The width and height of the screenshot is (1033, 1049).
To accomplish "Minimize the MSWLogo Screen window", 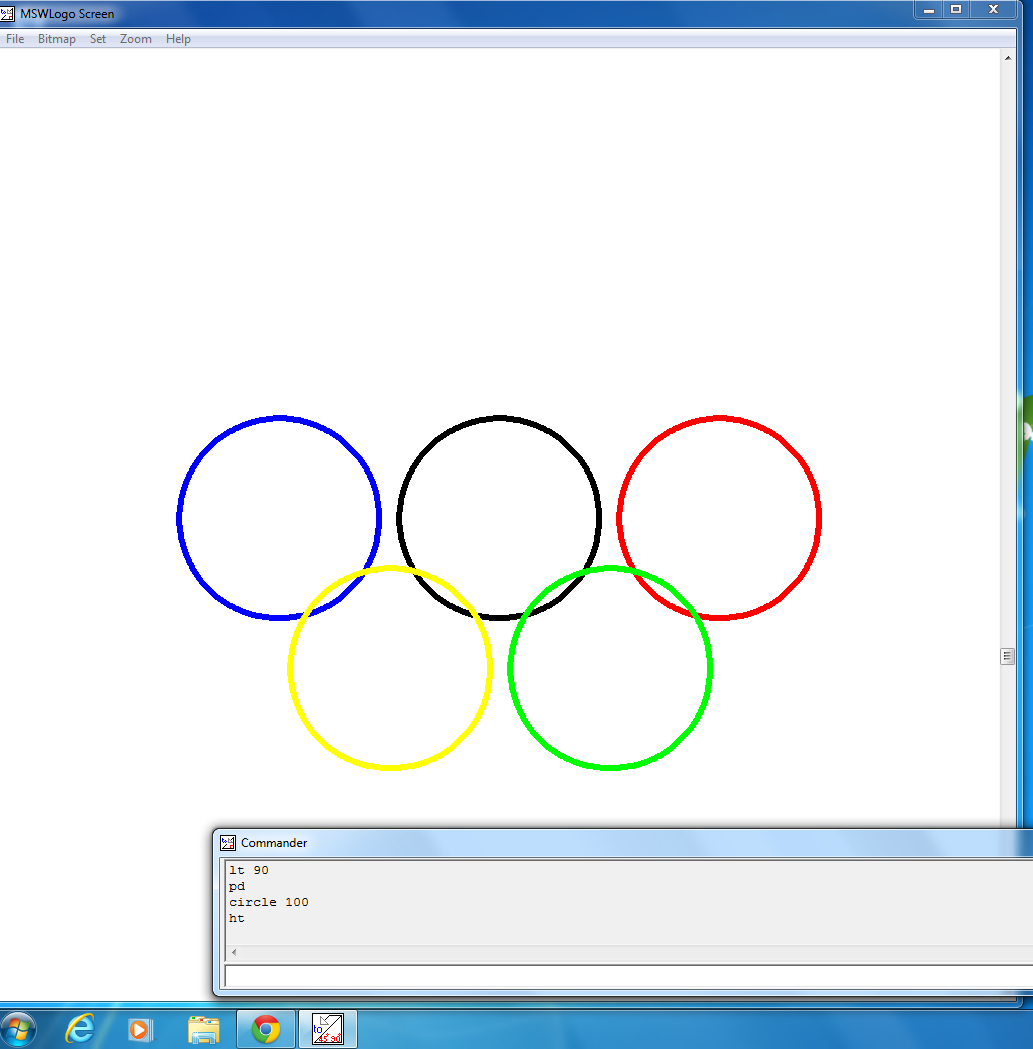I will [929, 10].
